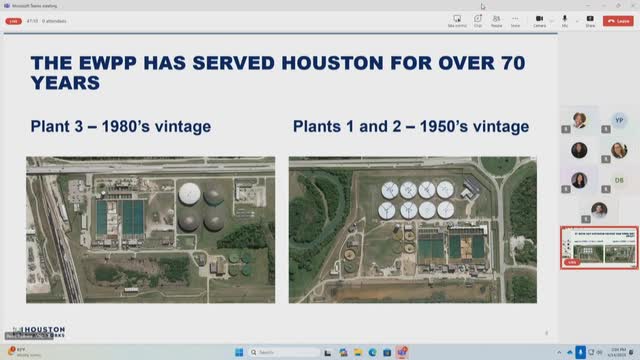Click the red LIVE indicator badge
Image resolution: width=640 pixels, height=360 pixels.
click(x=13, y=21)
